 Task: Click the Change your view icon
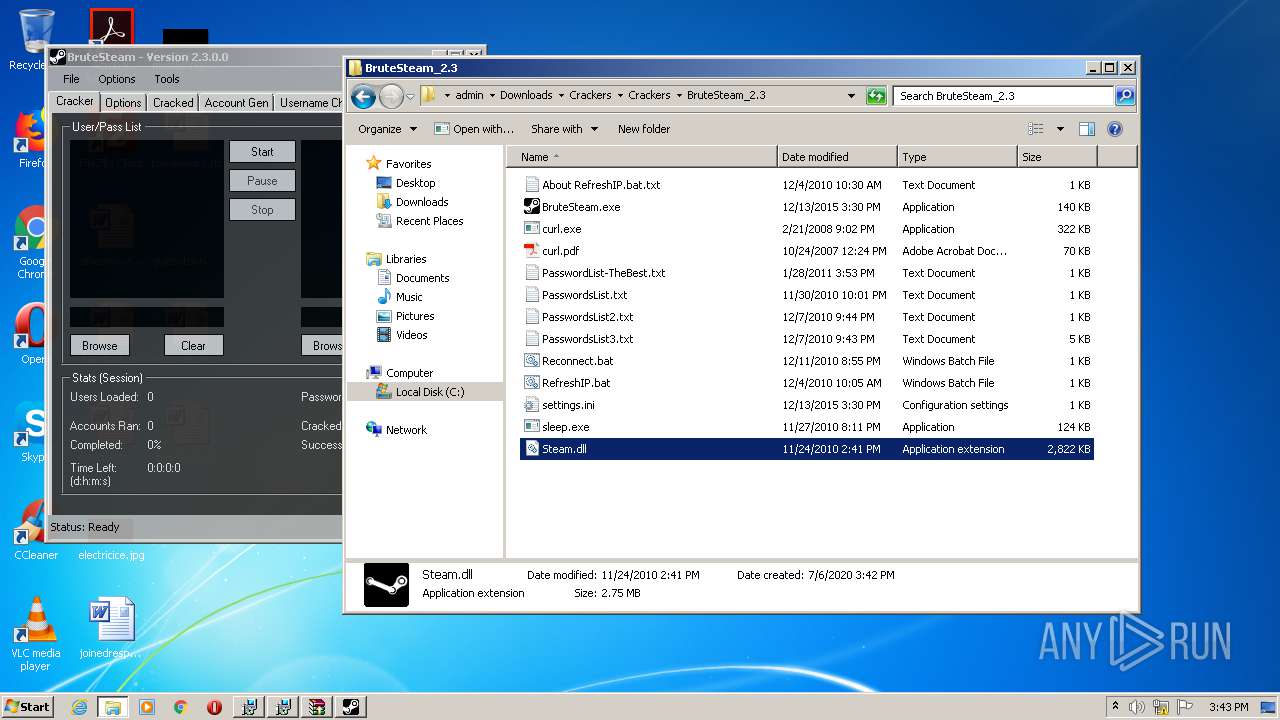pos(1036,129)
